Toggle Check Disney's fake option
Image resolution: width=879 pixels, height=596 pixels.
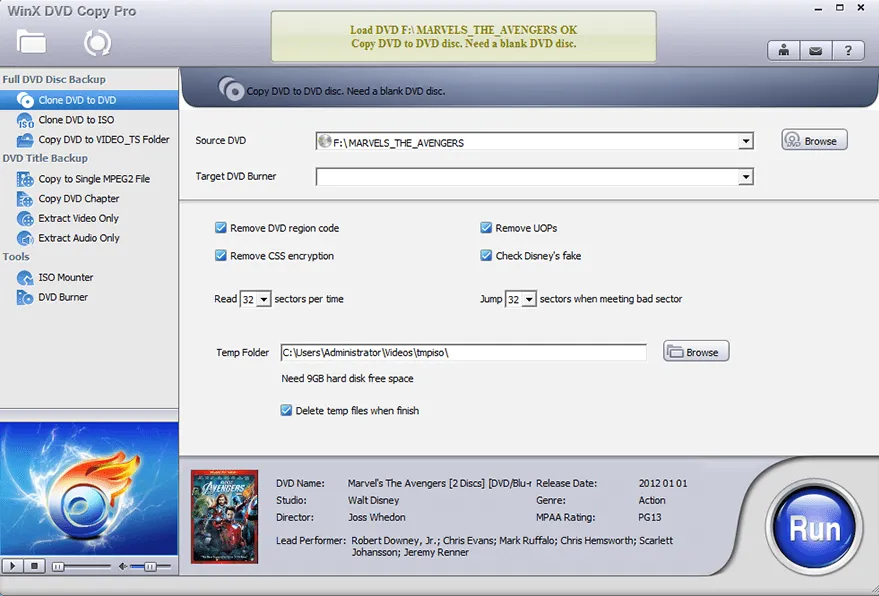pyautogui.click(x=486, y=253)
